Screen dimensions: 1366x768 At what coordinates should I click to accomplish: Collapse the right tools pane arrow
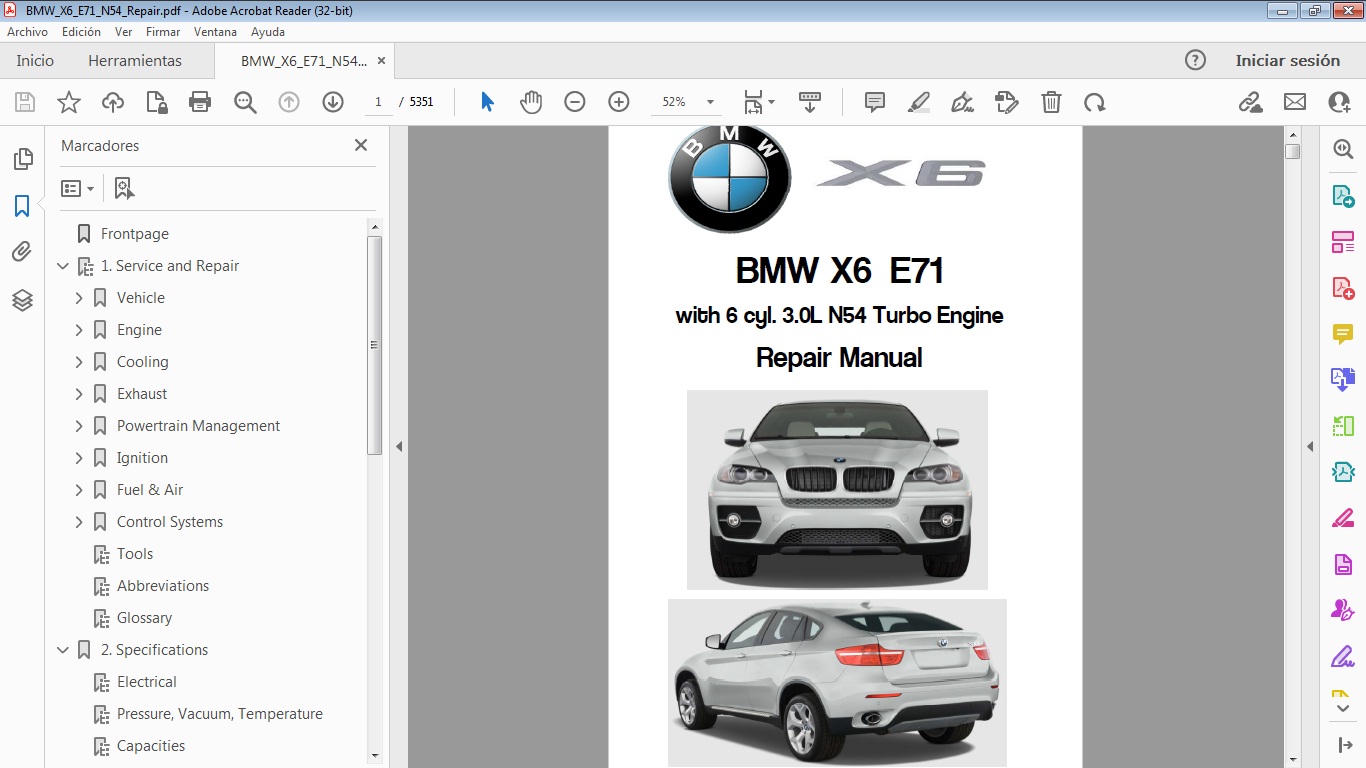click(1310, 446)
